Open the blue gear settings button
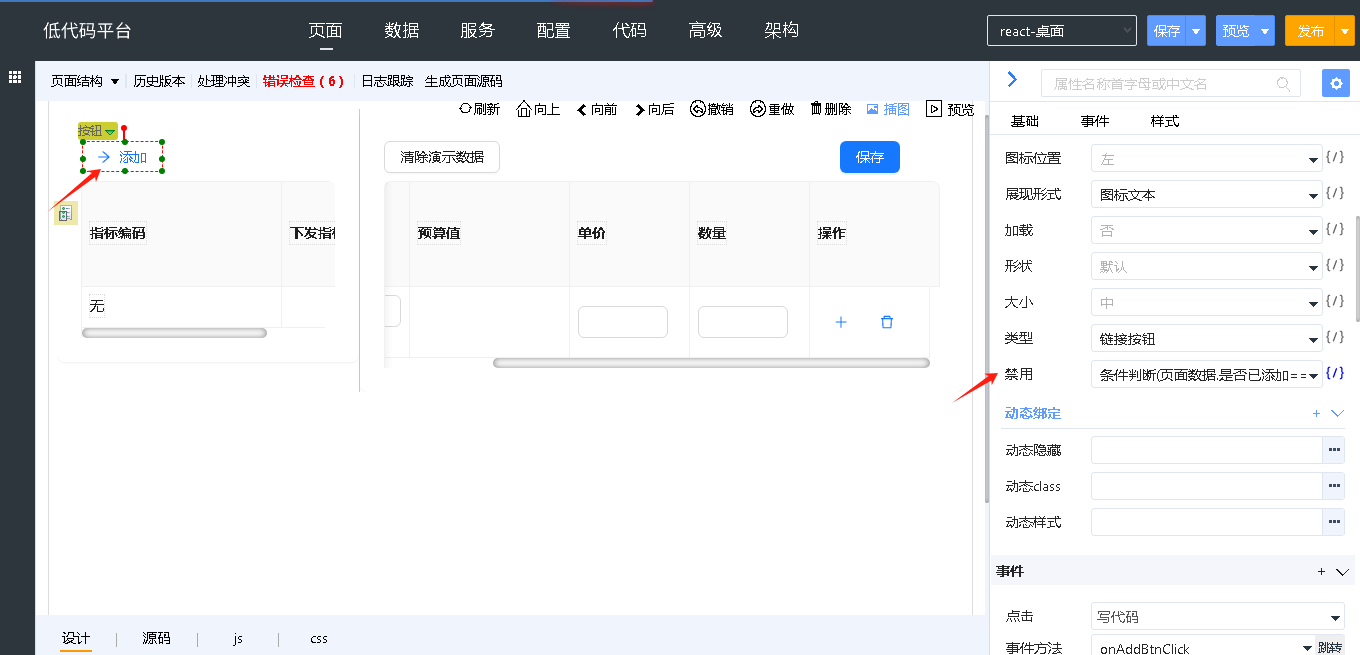 point(1336,83)
